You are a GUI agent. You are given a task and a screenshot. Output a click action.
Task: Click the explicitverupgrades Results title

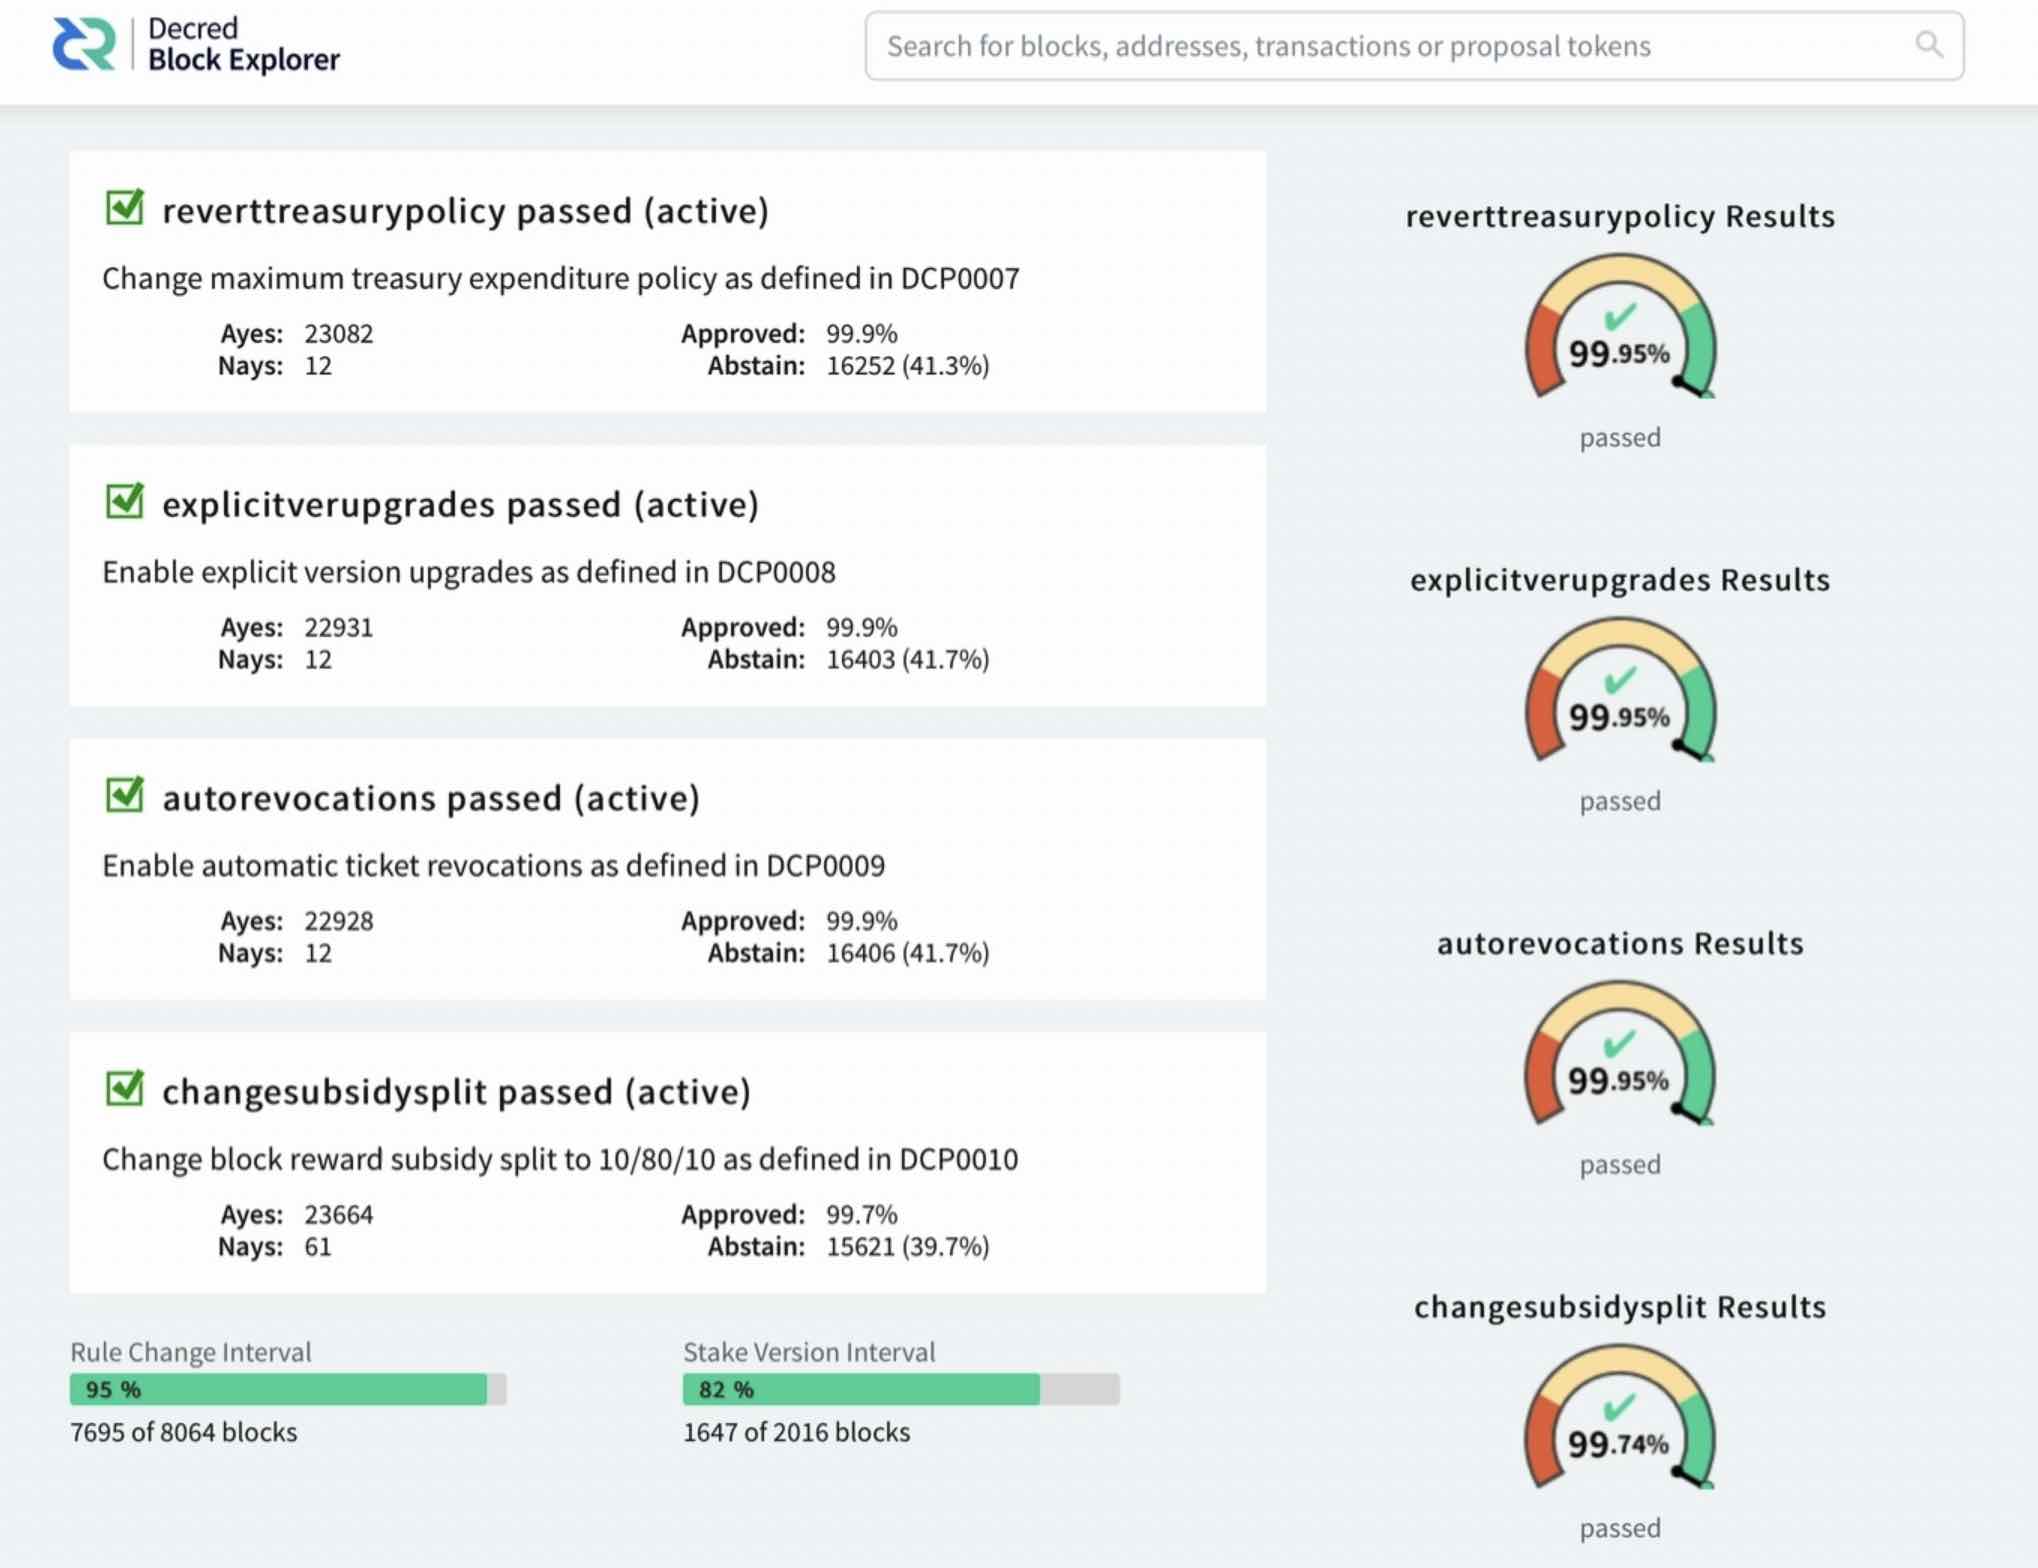(1620, 580)
